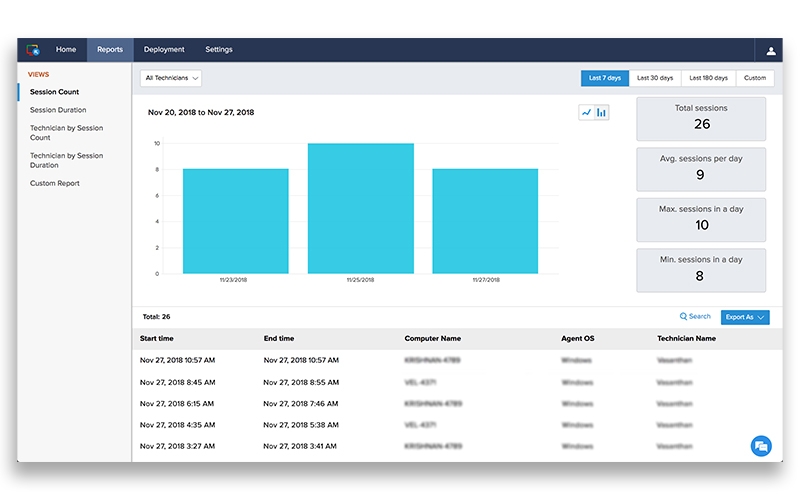Choose the Custom date range option
Image resolution: width=800 pixels, height=500 pixels.
point(755,78)
